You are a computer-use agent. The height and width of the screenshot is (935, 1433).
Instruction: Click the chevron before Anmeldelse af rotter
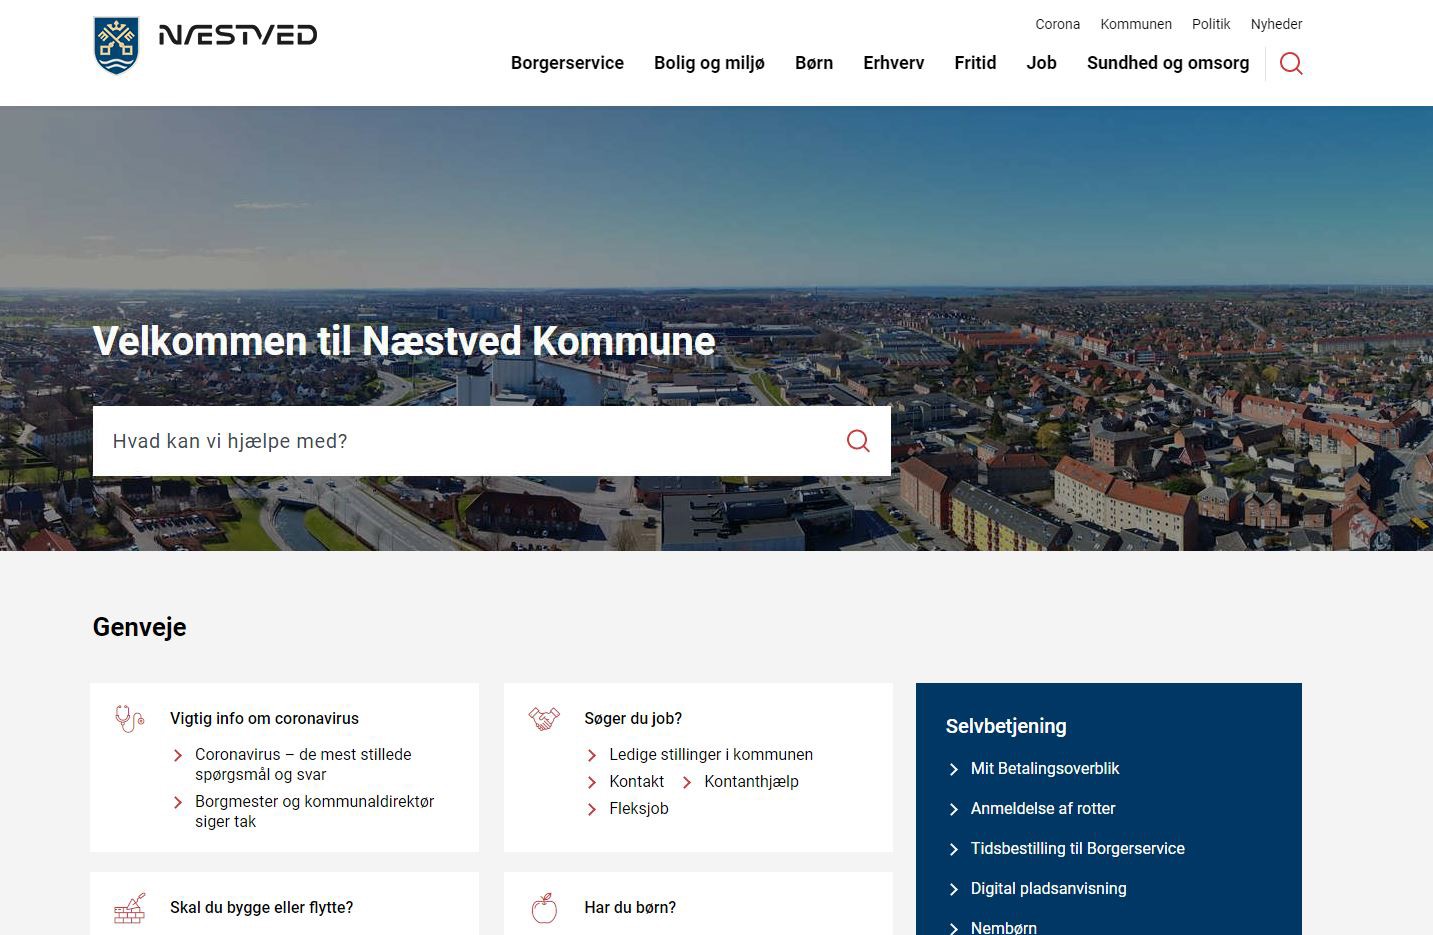[x=953, y=809]
